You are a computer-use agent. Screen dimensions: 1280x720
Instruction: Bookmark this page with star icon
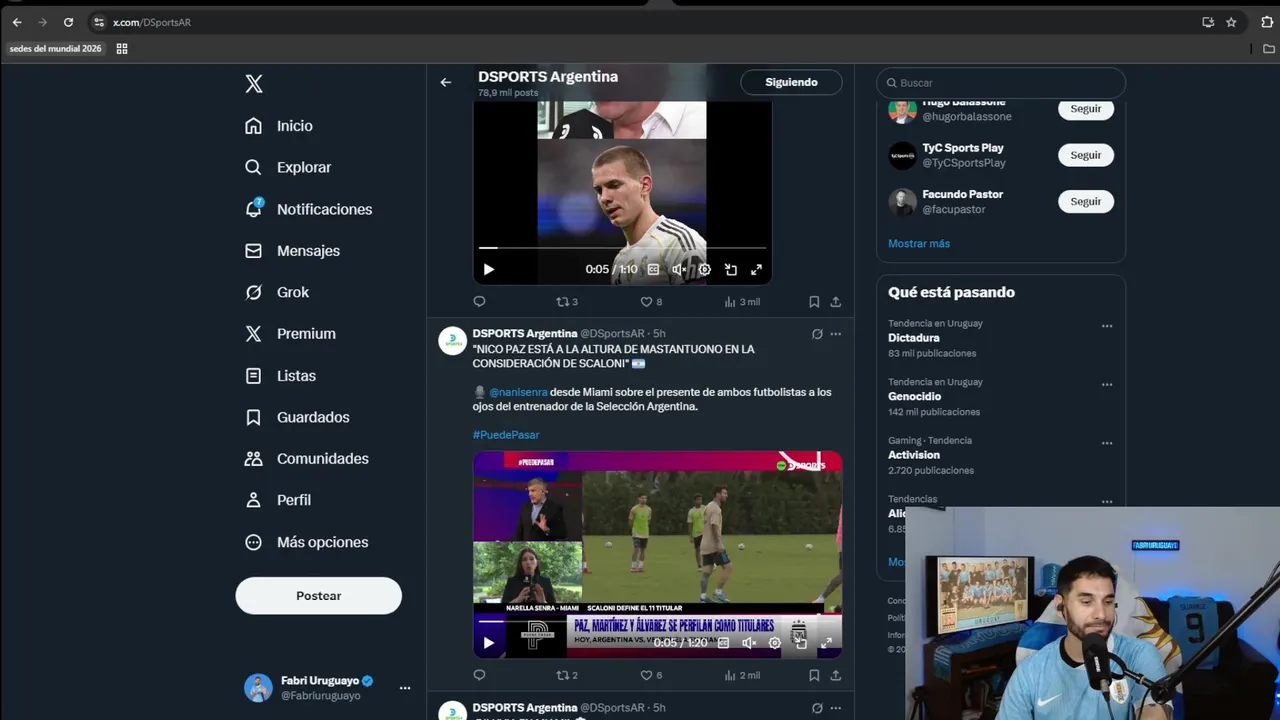tap(1231, 22)
